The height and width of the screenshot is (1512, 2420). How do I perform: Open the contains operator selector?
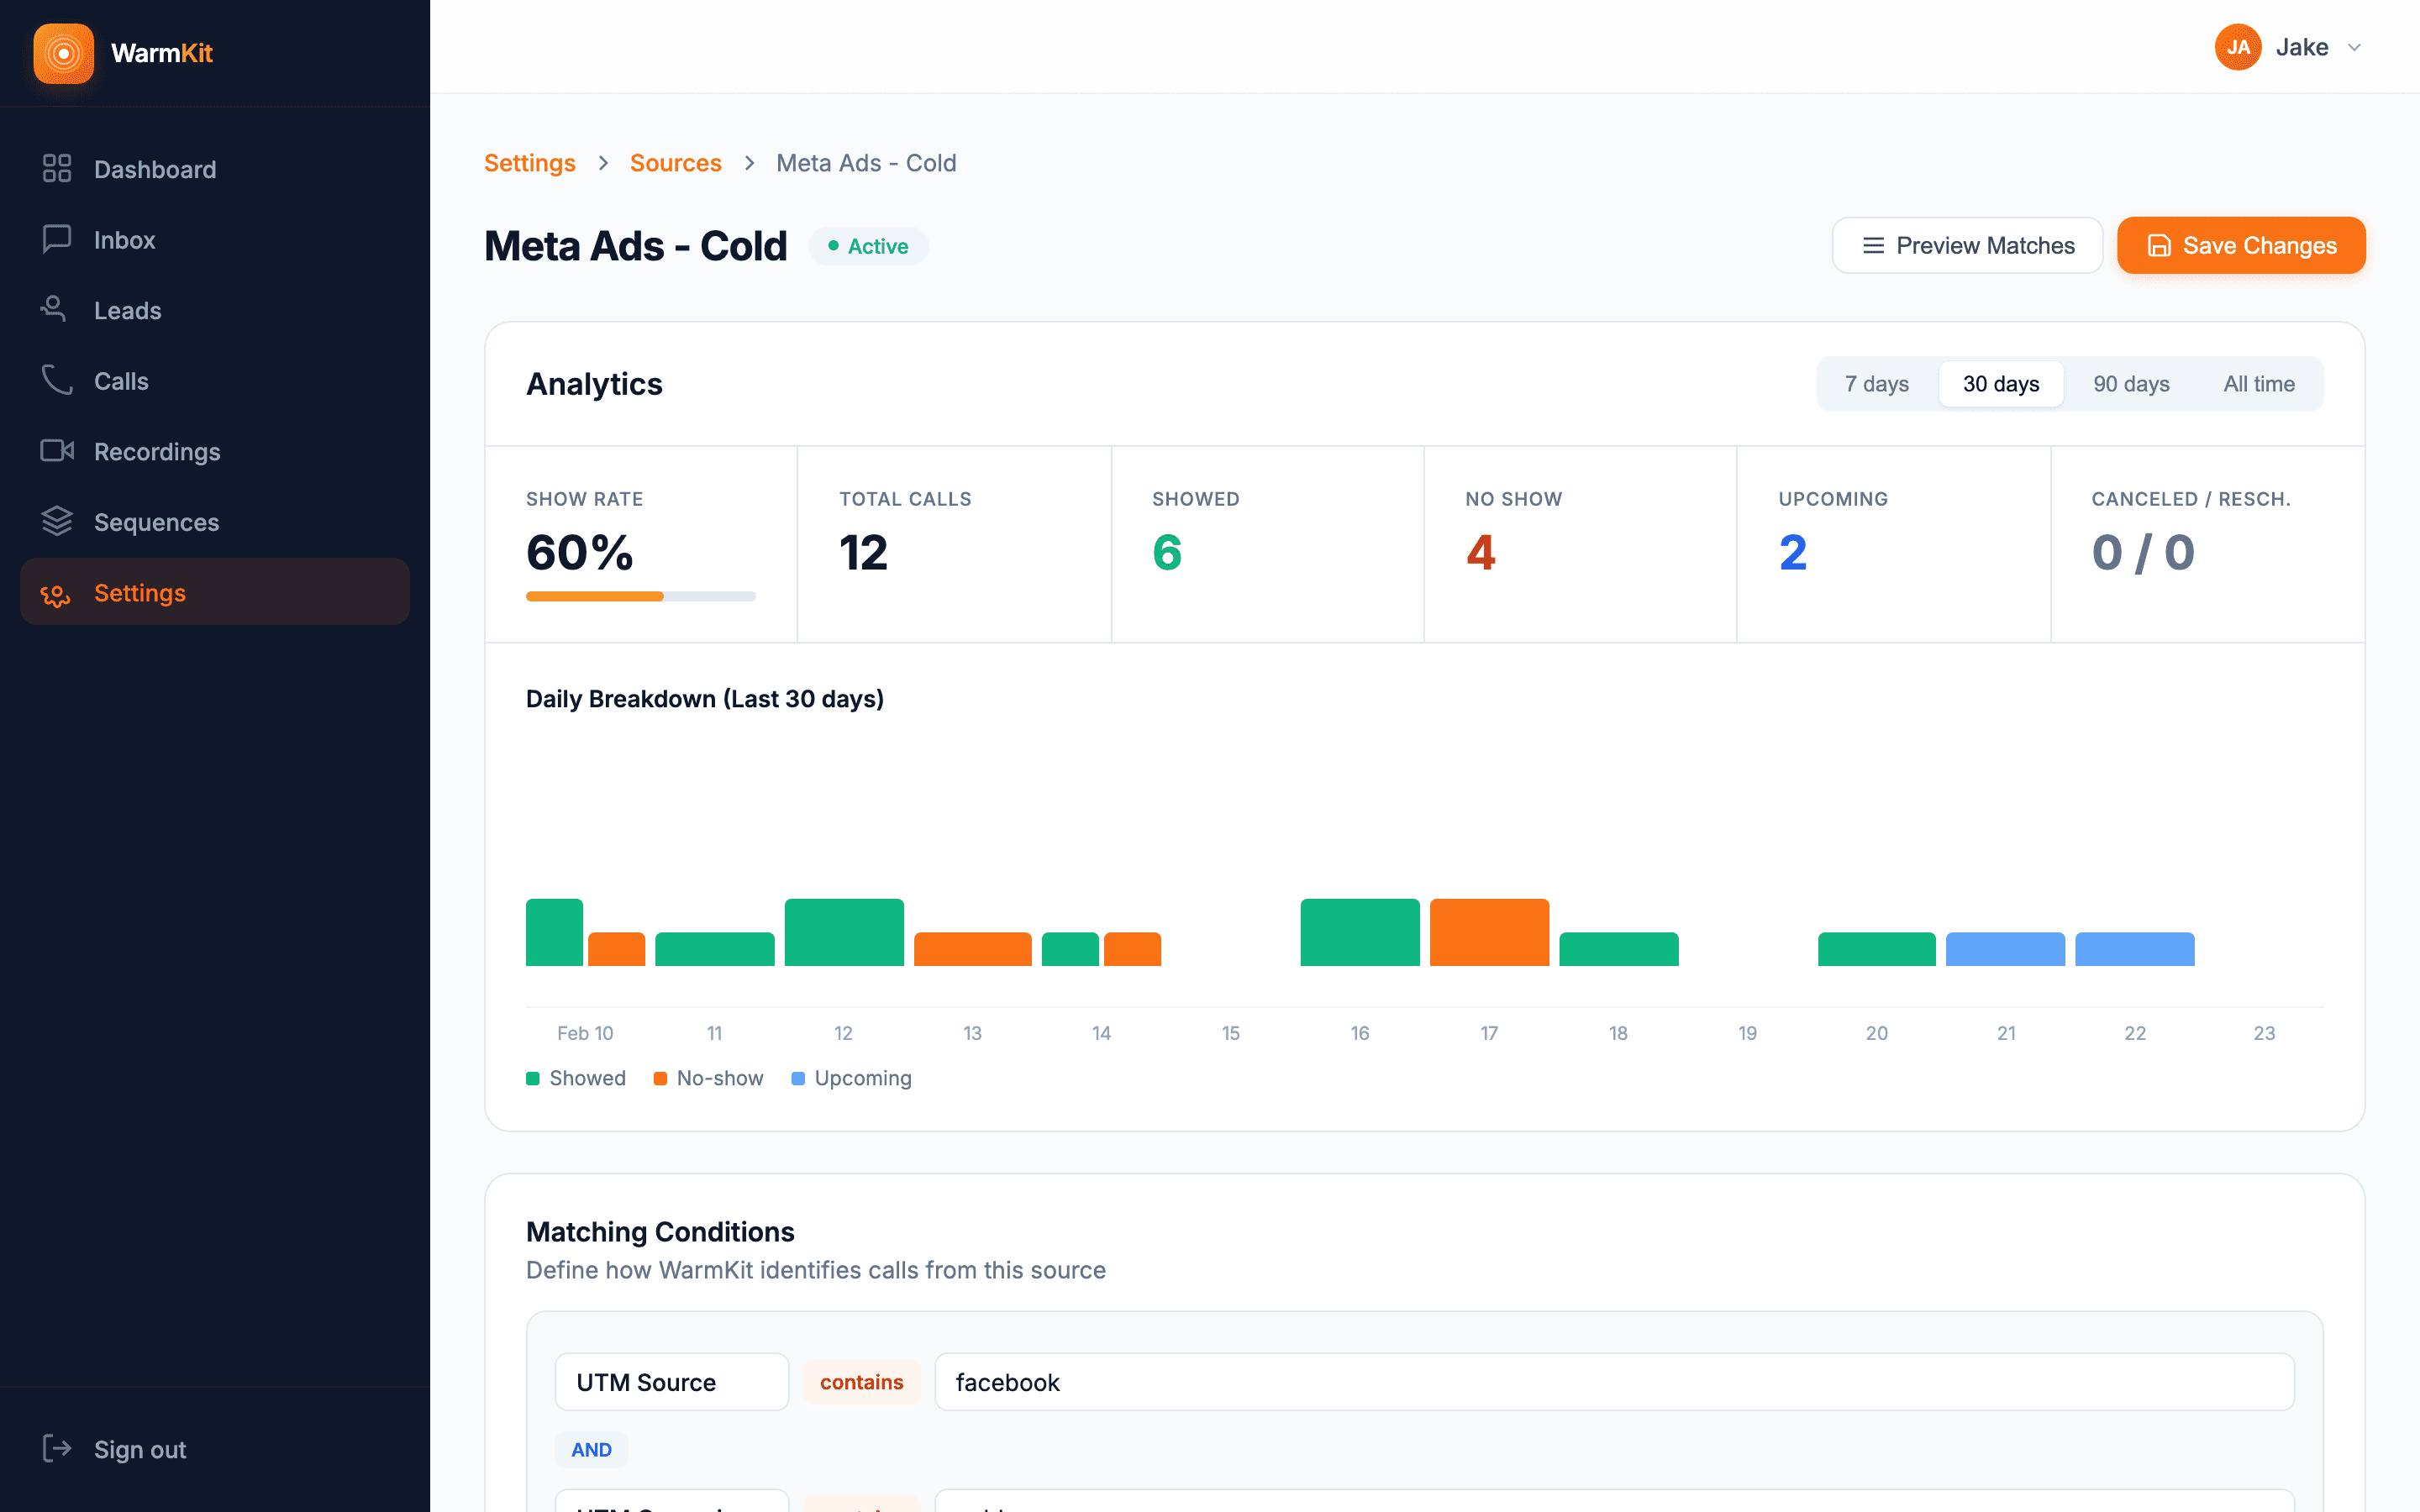point(861,1382)
